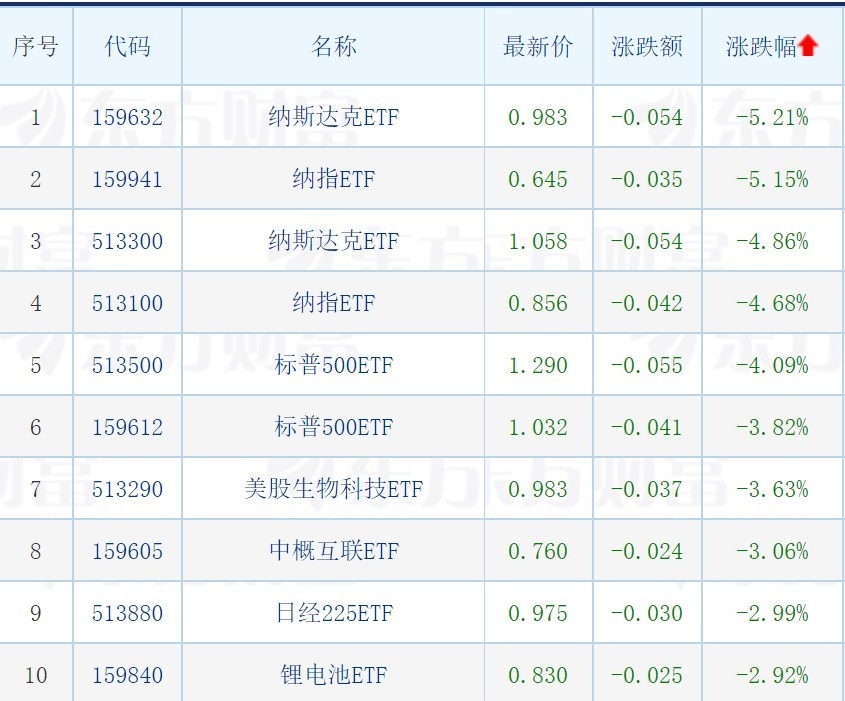Open 纳斯达克ETF link in row 1
The height and width of the screenshot is (701, 845).
(x=333, y=118)
